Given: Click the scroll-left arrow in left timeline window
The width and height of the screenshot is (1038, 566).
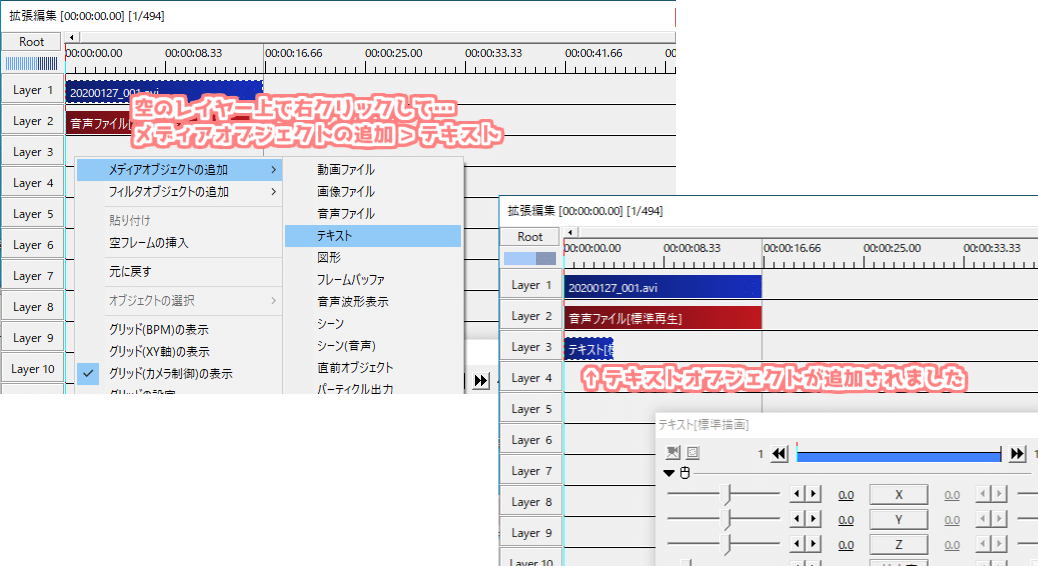Looking at the screenshot, I should (71, 37).
